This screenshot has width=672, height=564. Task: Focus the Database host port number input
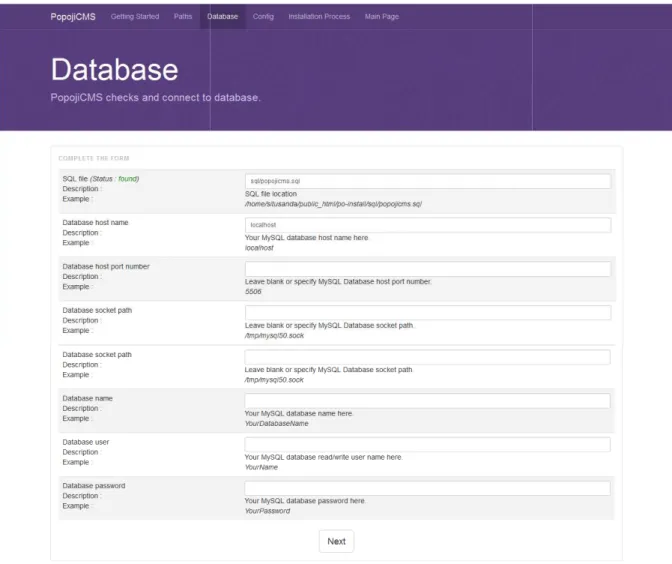[428, 269]
